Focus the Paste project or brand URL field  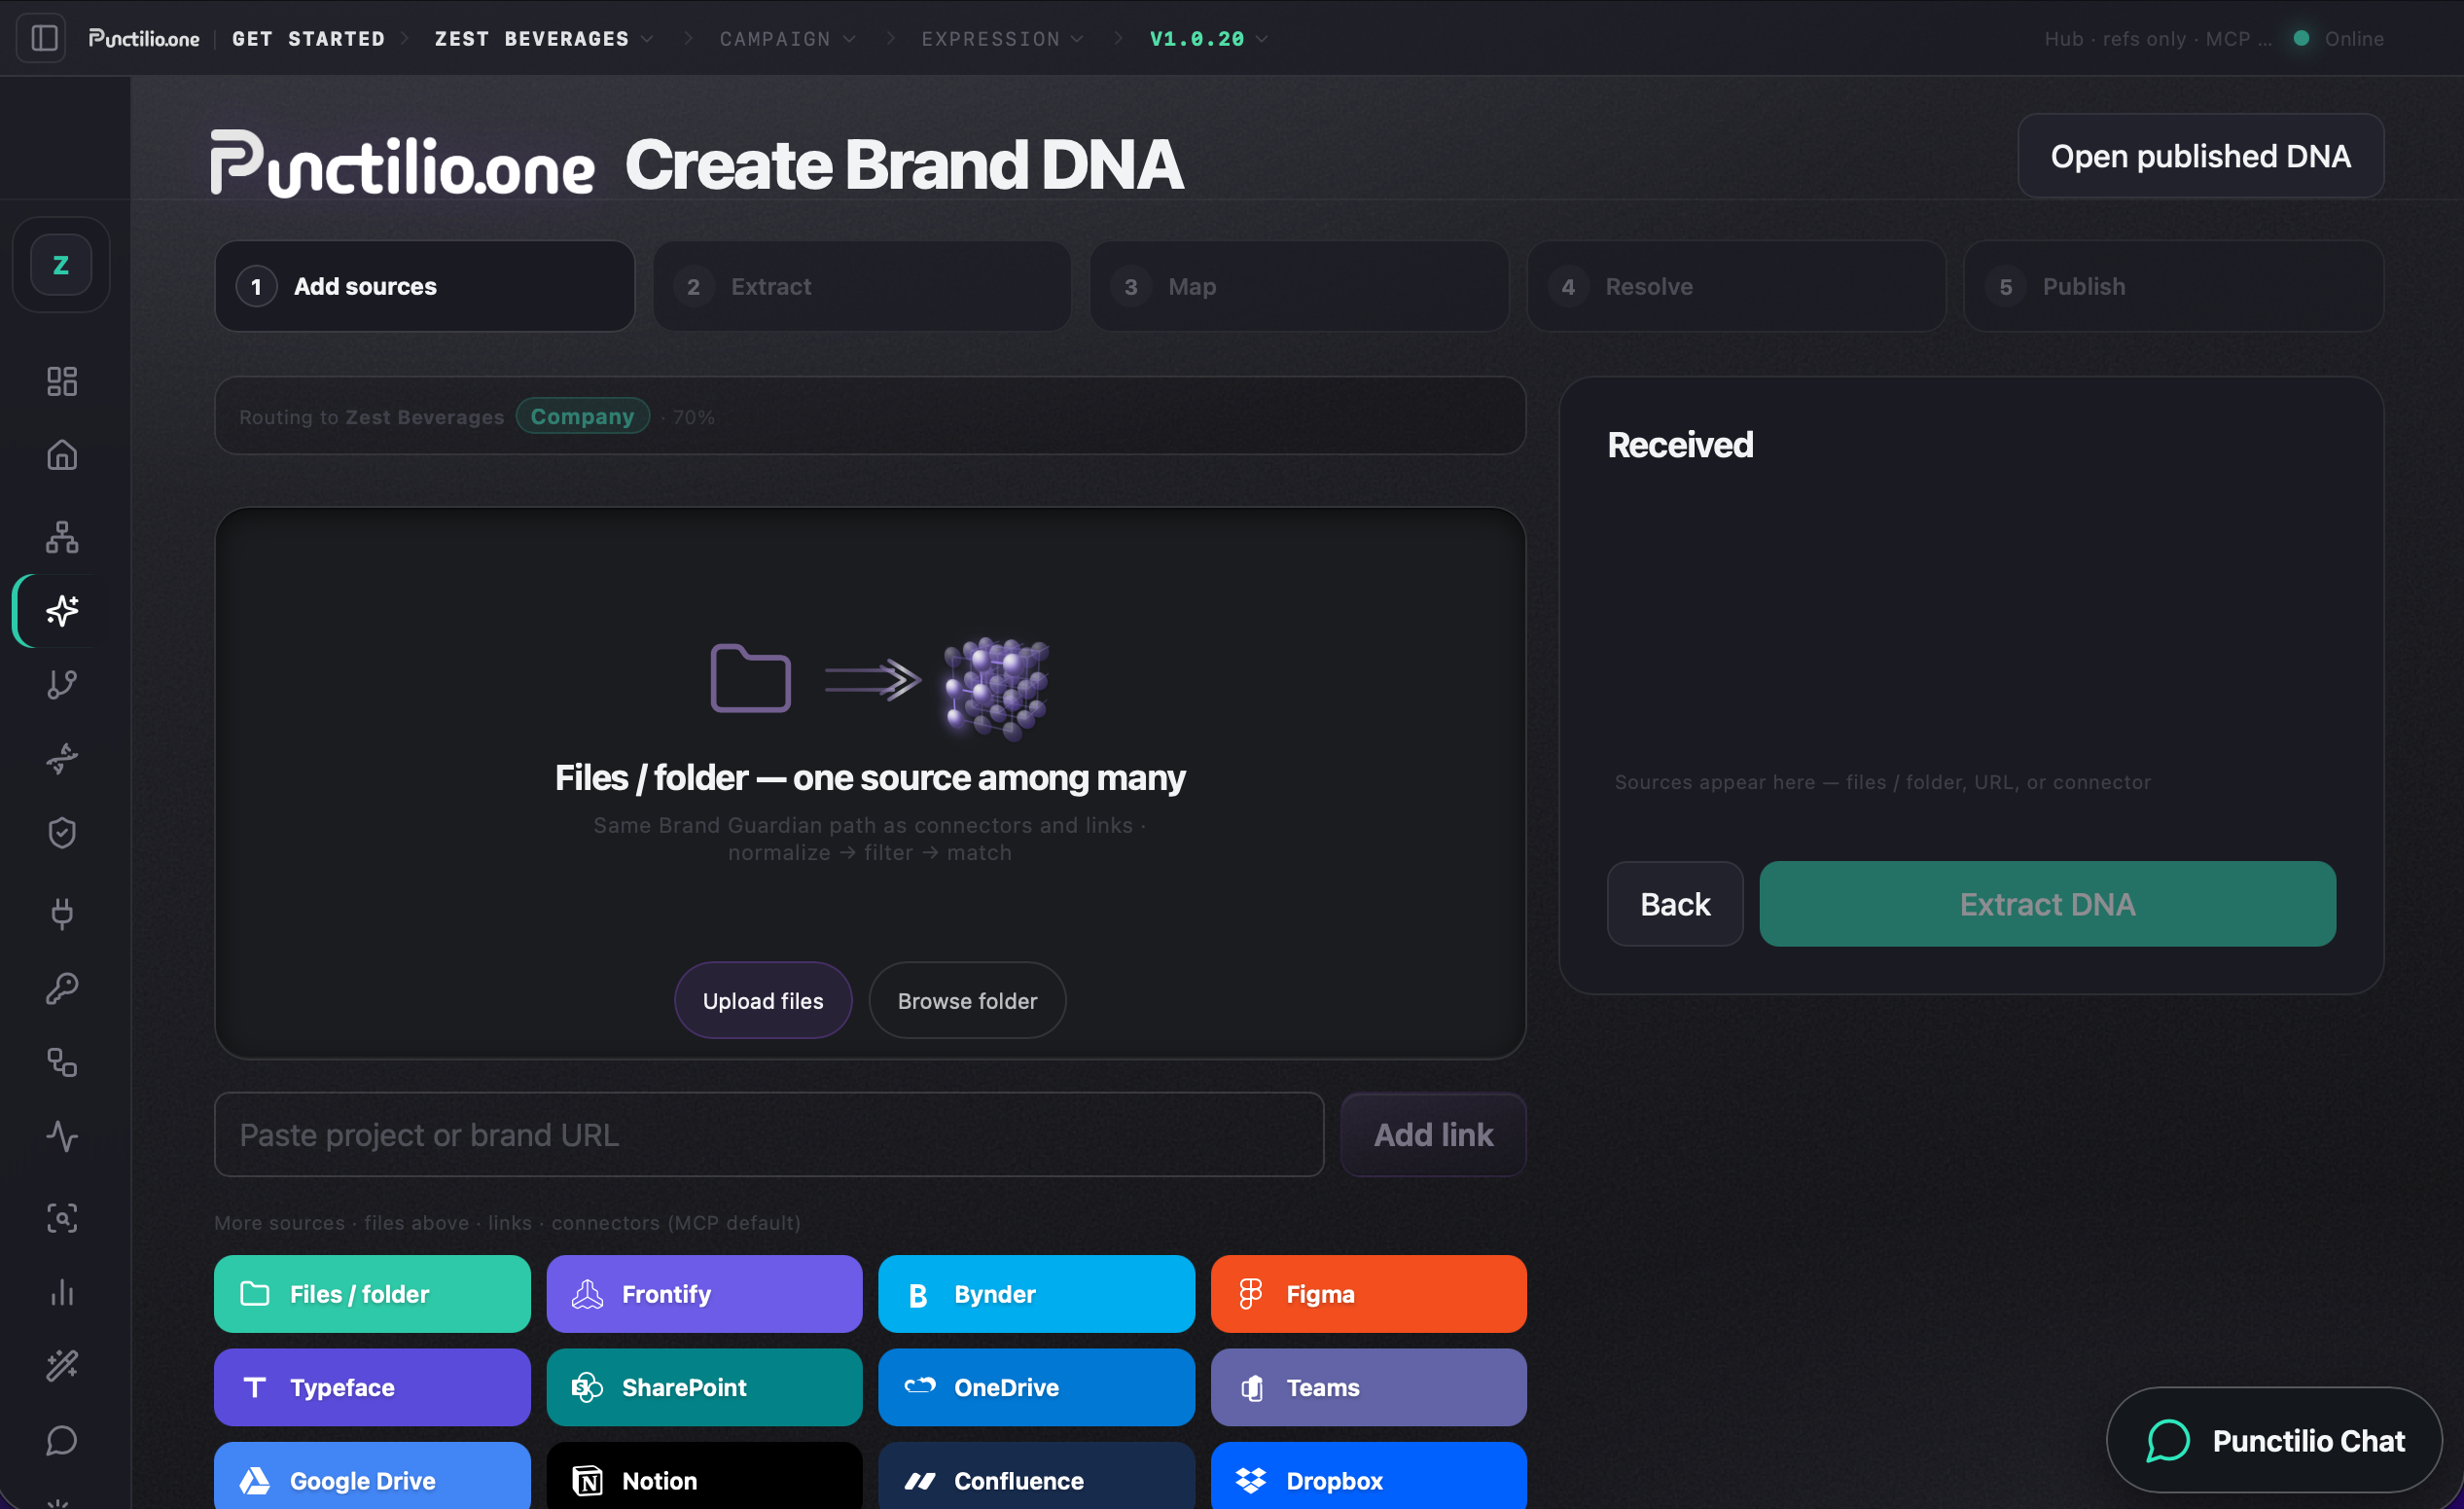pyautogui.click(x=769, y=1134)
